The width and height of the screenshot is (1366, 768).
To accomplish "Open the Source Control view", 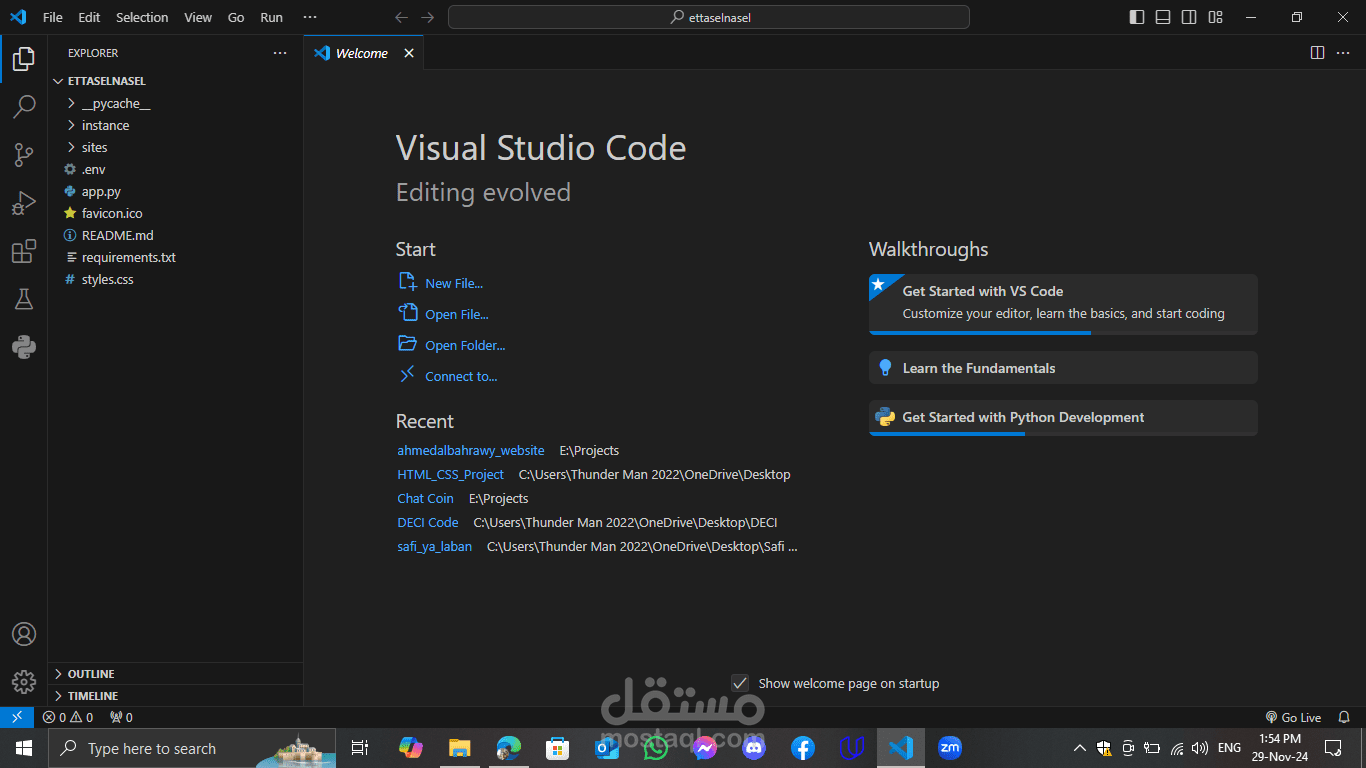I will click(x=24, y=155).
